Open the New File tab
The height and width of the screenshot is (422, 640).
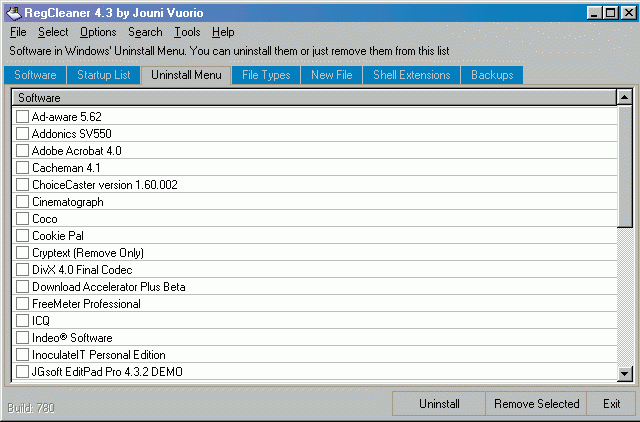(x=331, y=75)
